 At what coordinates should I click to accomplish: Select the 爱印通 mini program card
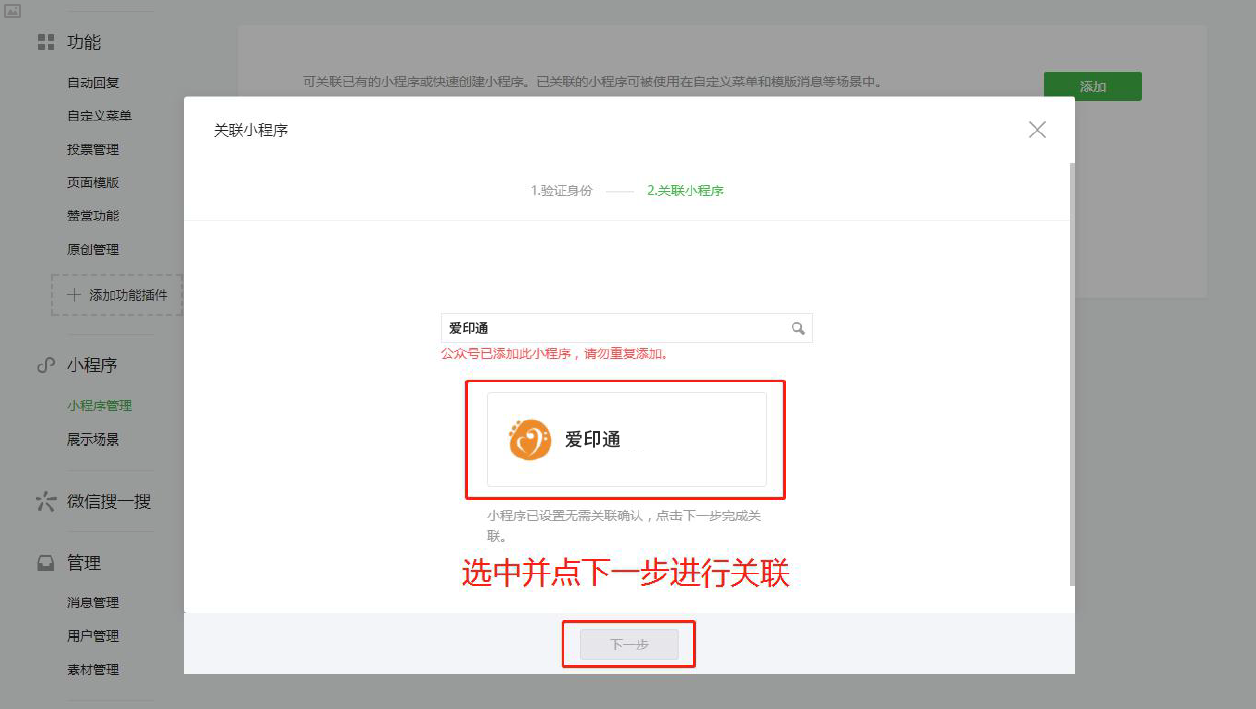[x=627, y=439]
